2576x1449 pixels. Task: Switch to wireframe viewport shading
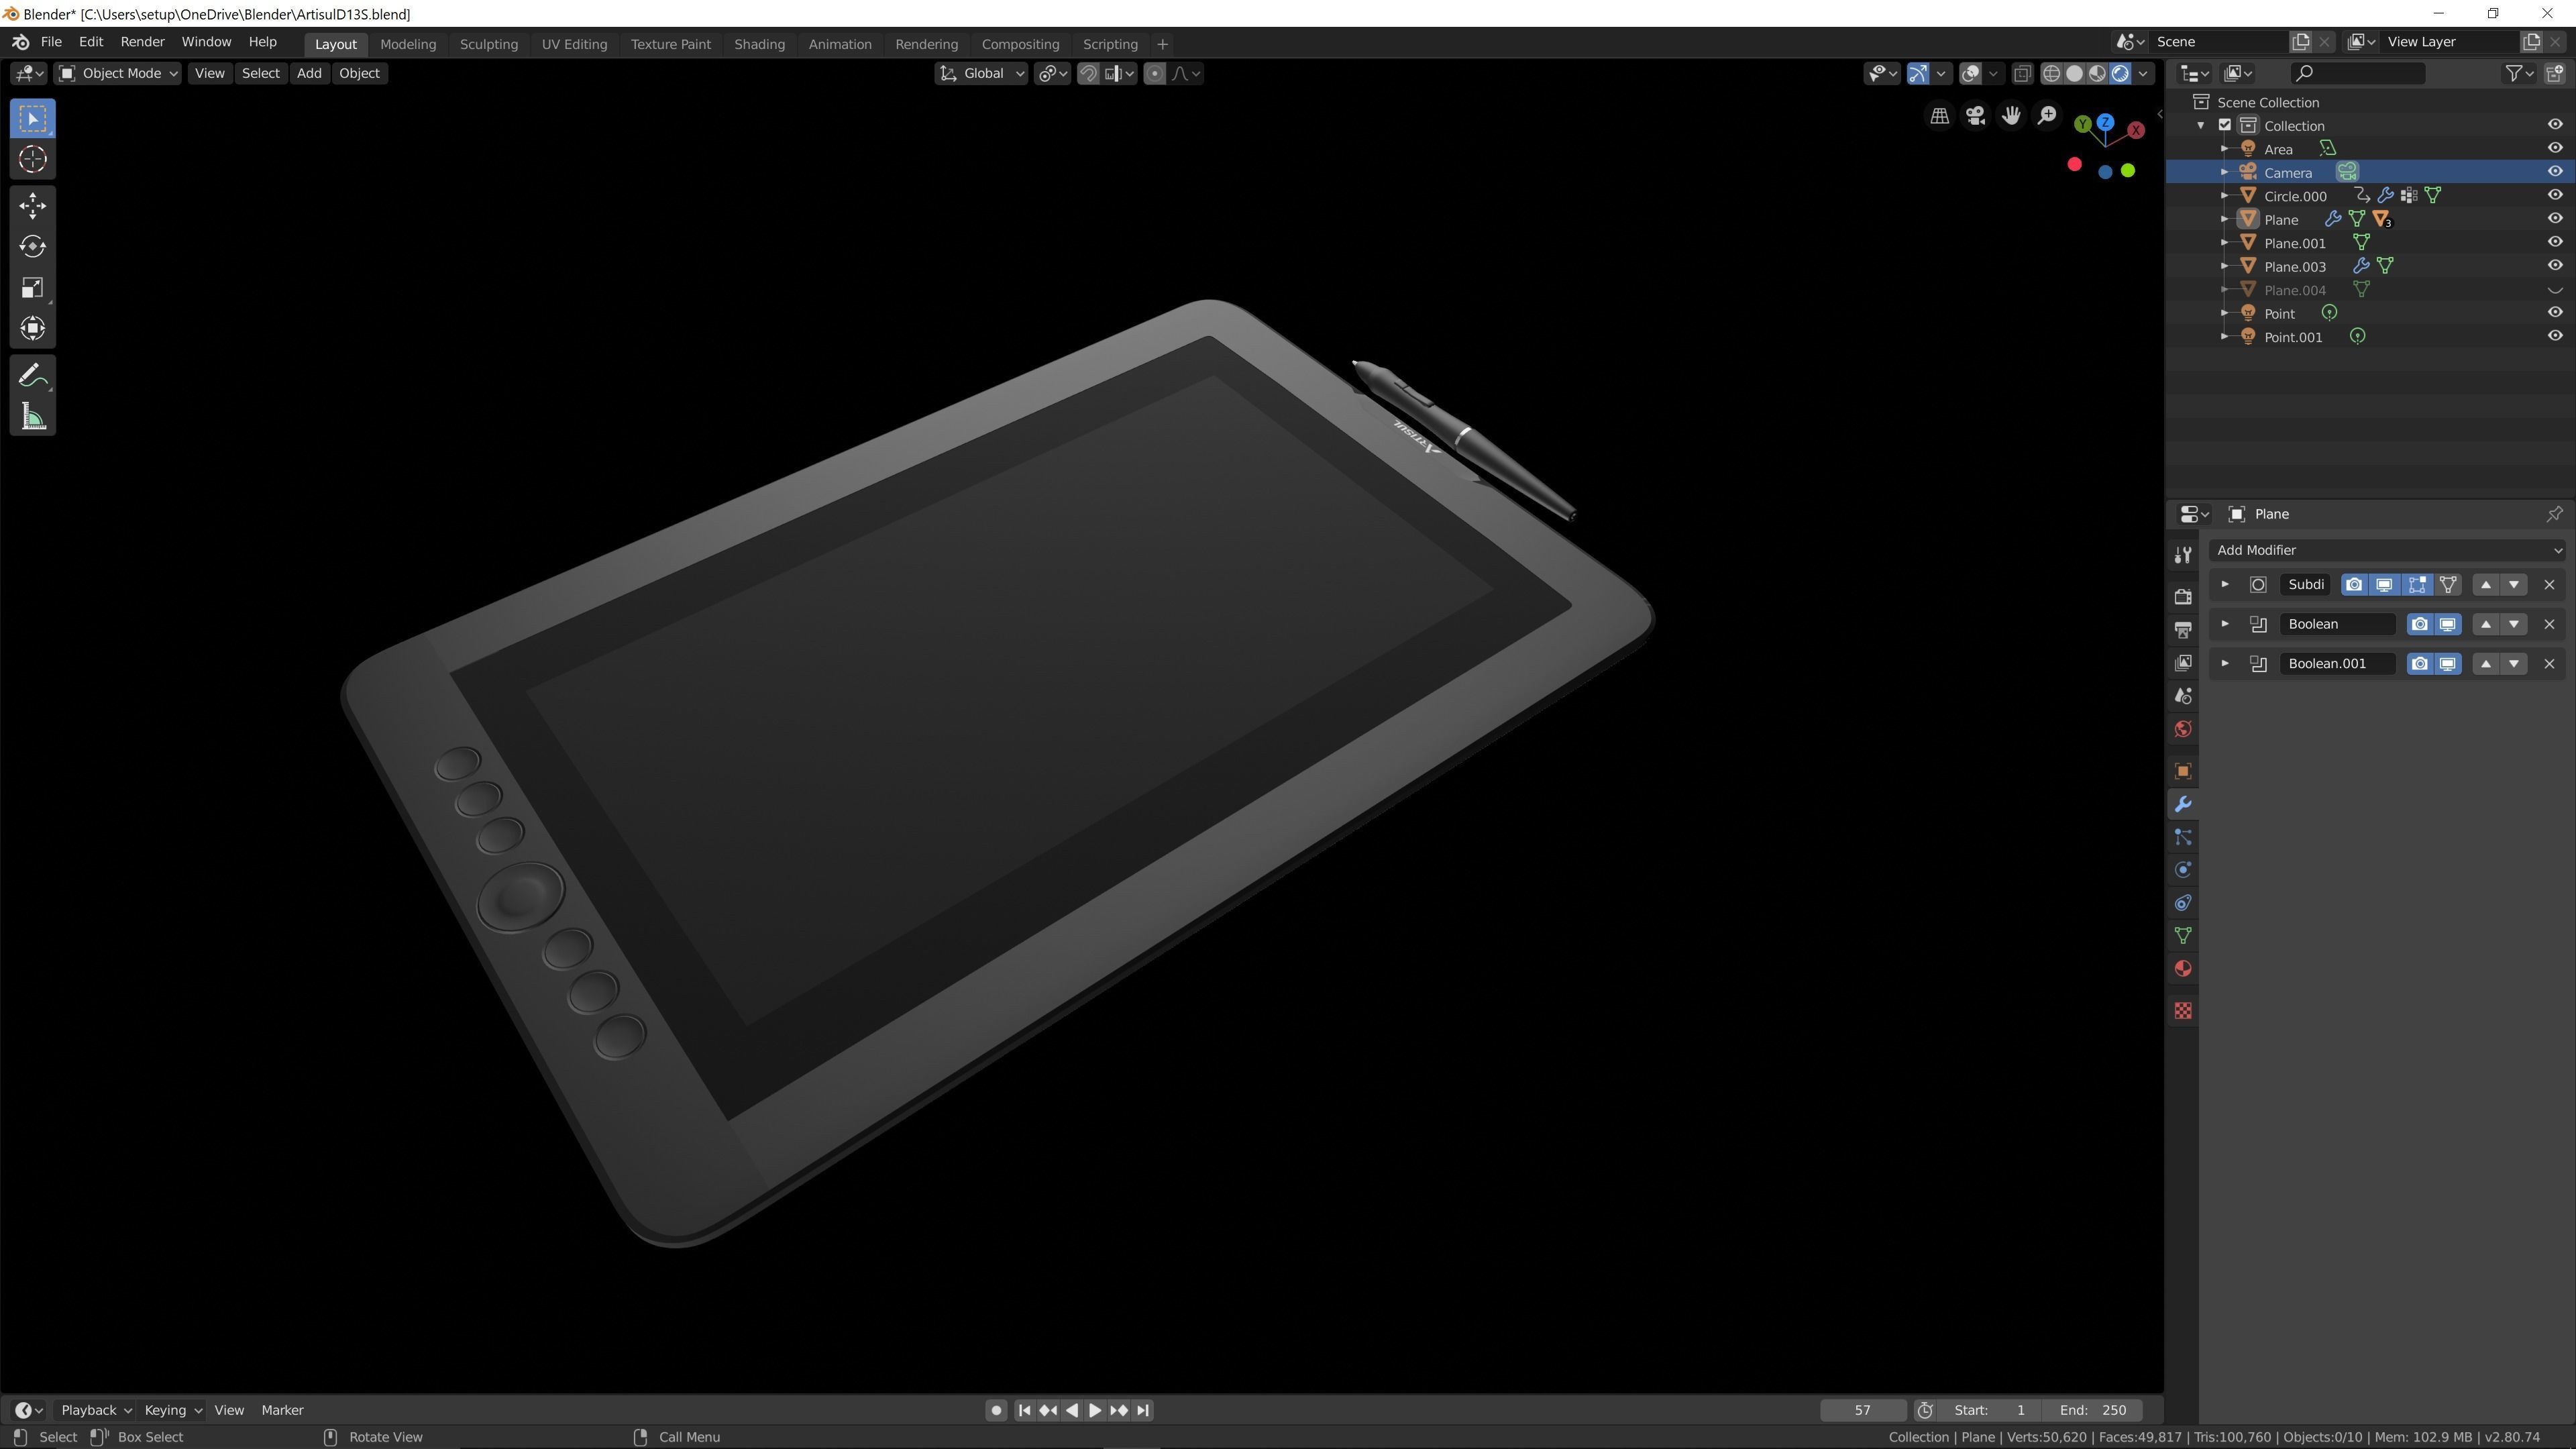[x=2052, y=73]
